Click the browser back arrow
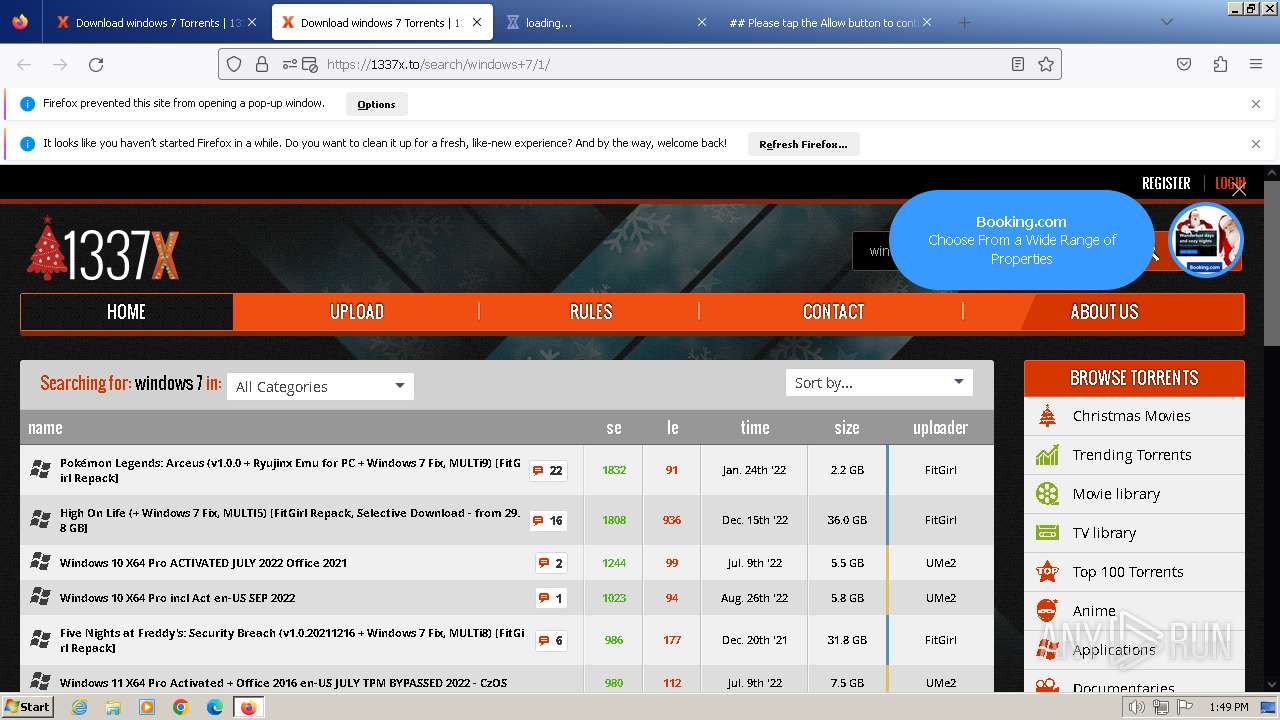1280x720 pixels. (x=24, y=64)
